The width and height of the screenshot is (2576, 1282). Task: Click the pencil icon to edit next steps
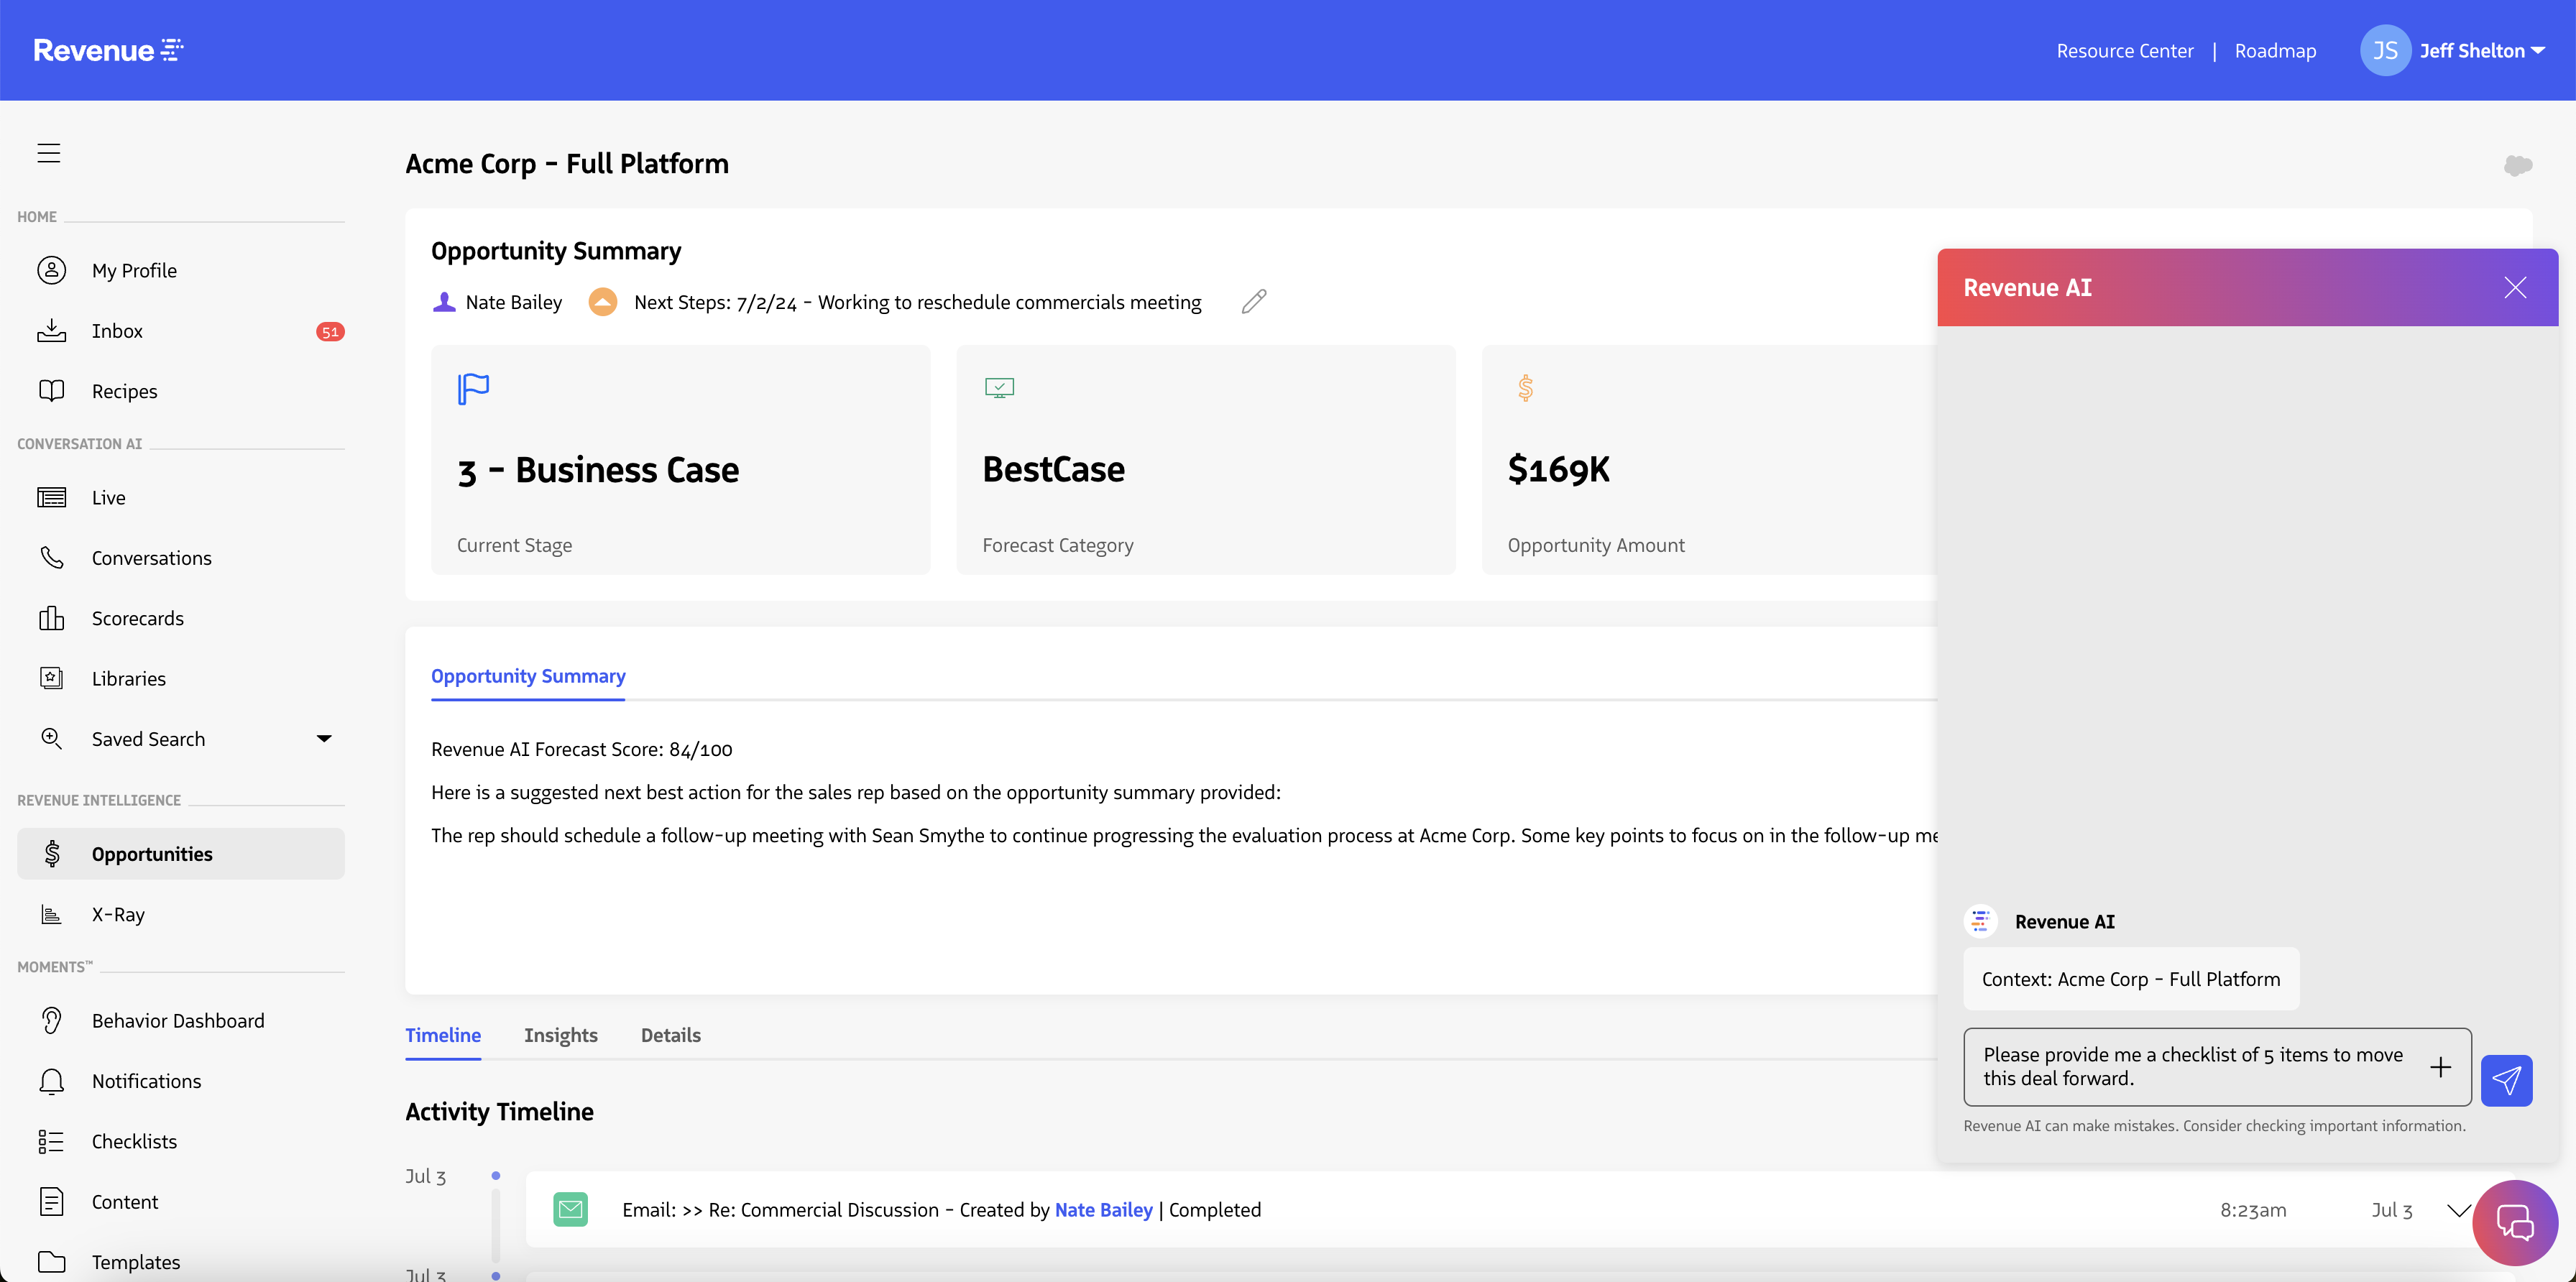click(1254, 301)
